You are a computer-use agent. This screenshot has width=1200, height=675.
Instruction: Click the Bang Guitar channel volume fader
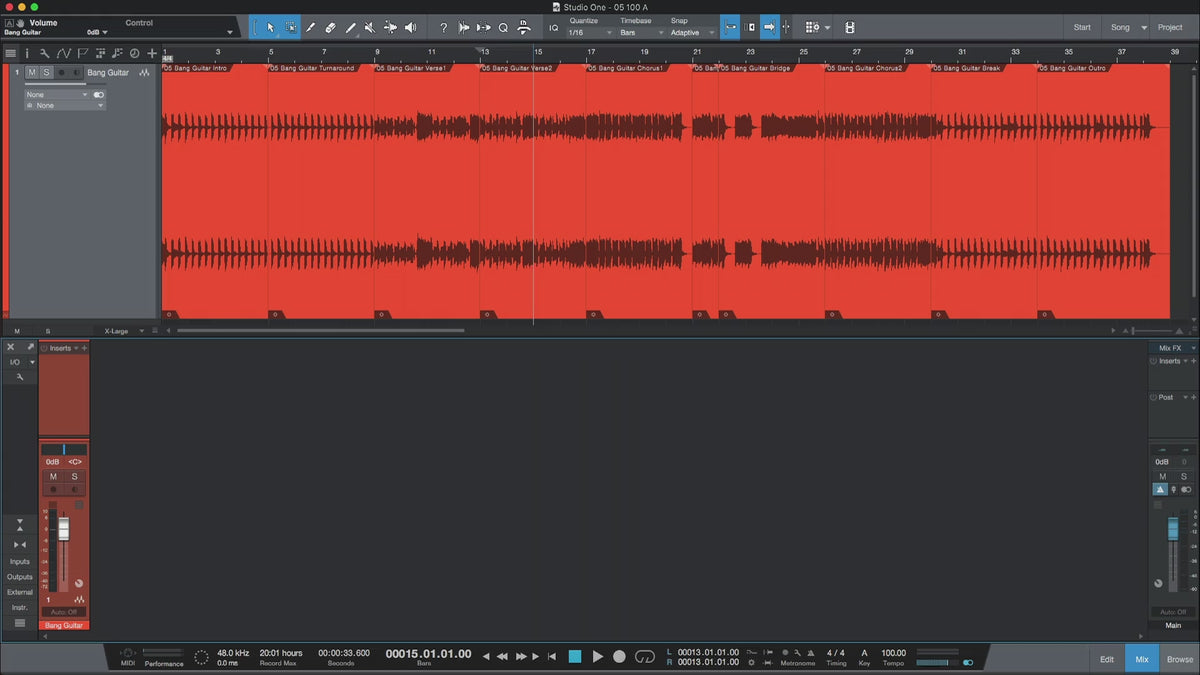64,529
